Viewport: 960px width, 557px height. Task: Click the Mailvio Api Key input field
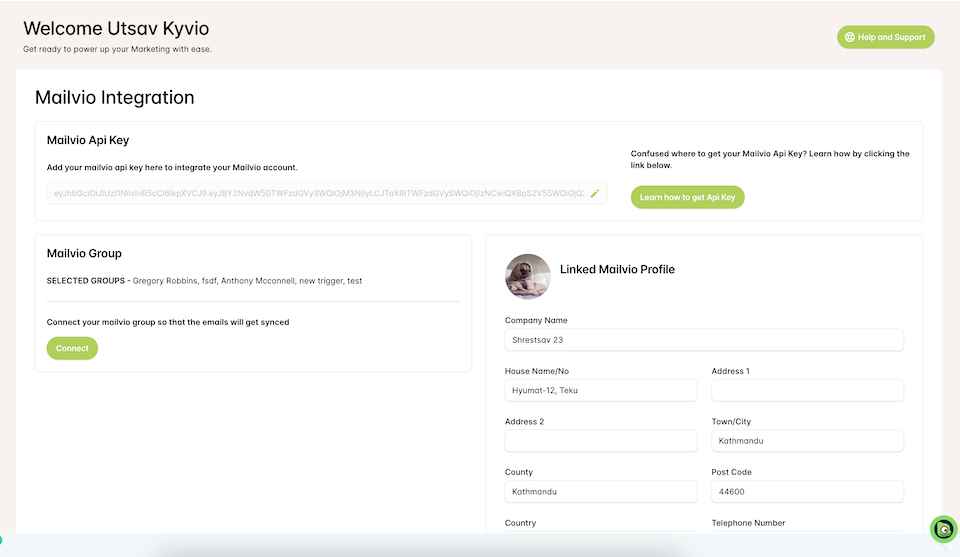coord(326,193)
